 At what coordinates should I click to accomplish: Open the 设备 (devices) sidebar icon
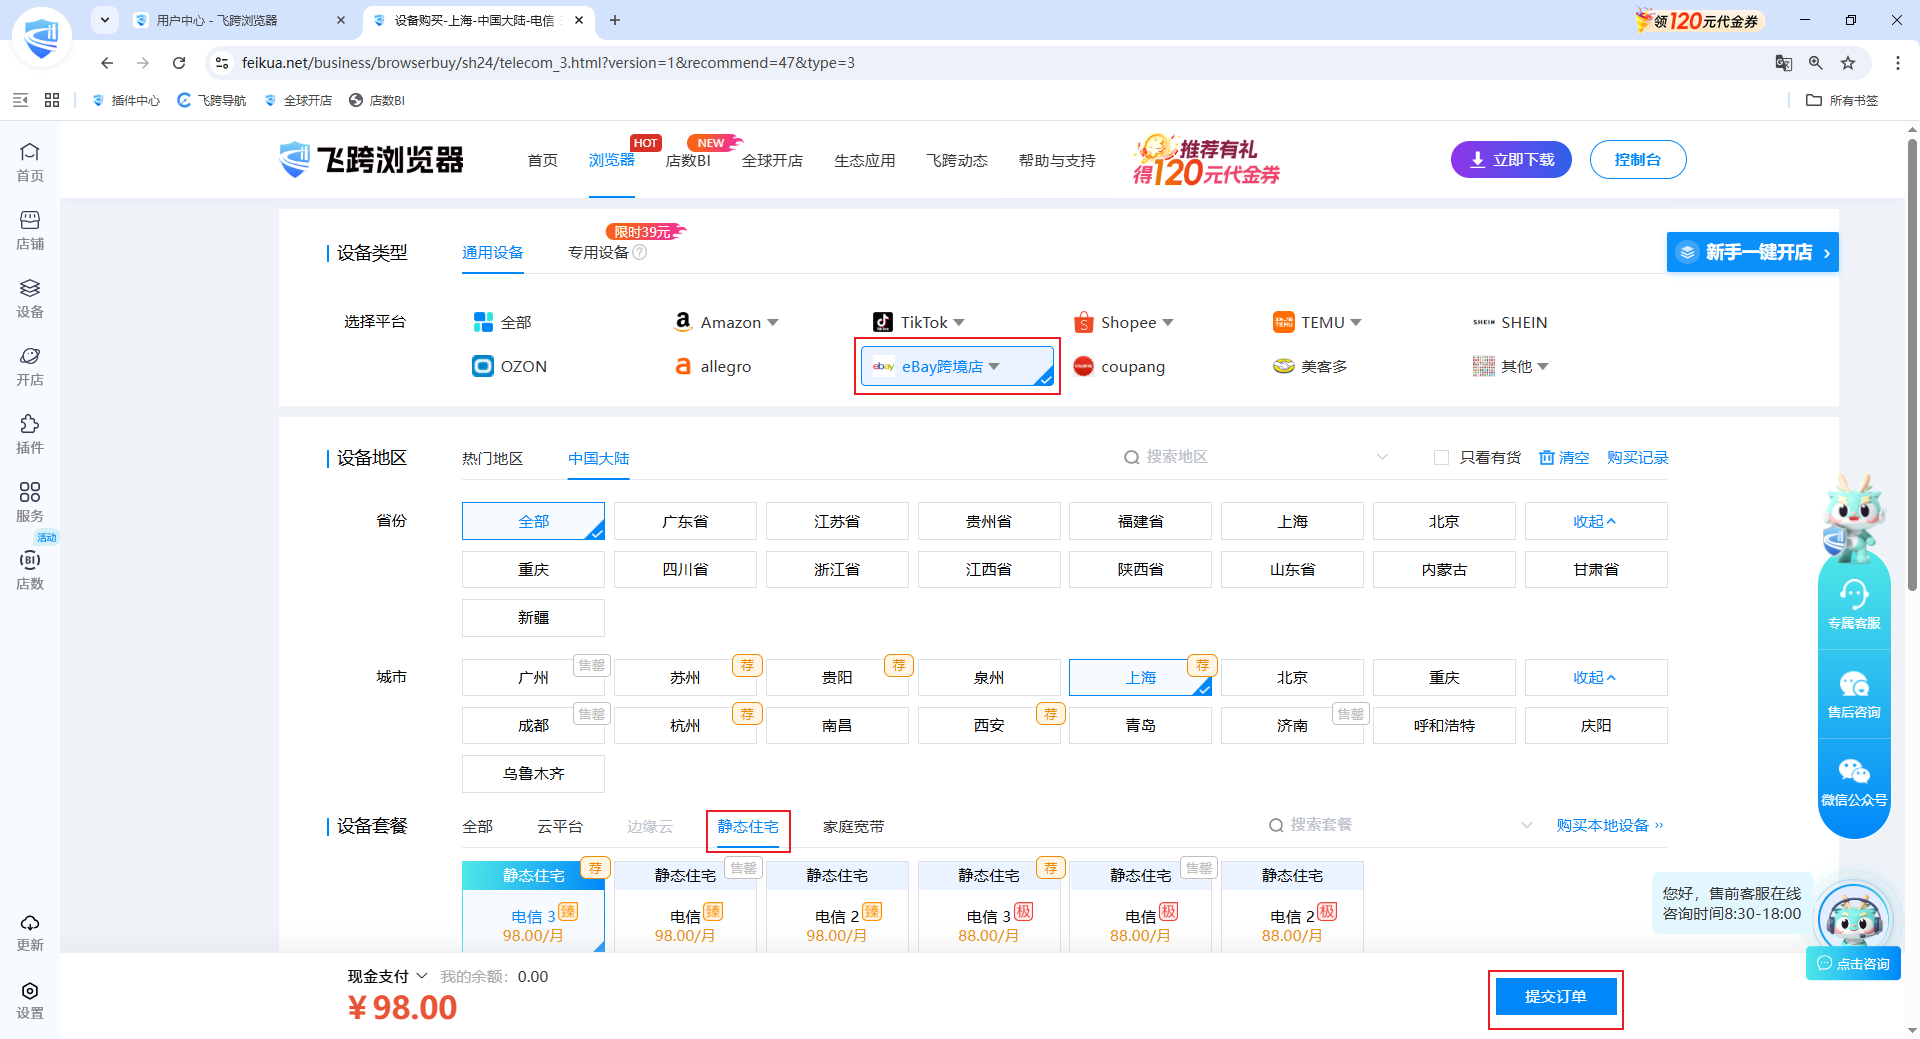[x=30, y=298]
